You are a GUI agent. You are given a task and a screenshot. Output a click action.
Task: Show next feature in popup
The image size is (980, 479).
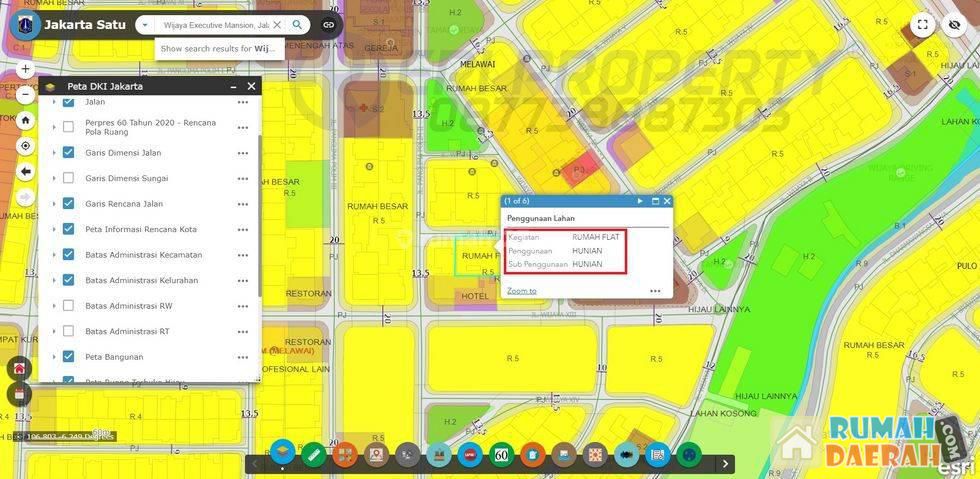(640, 201)
